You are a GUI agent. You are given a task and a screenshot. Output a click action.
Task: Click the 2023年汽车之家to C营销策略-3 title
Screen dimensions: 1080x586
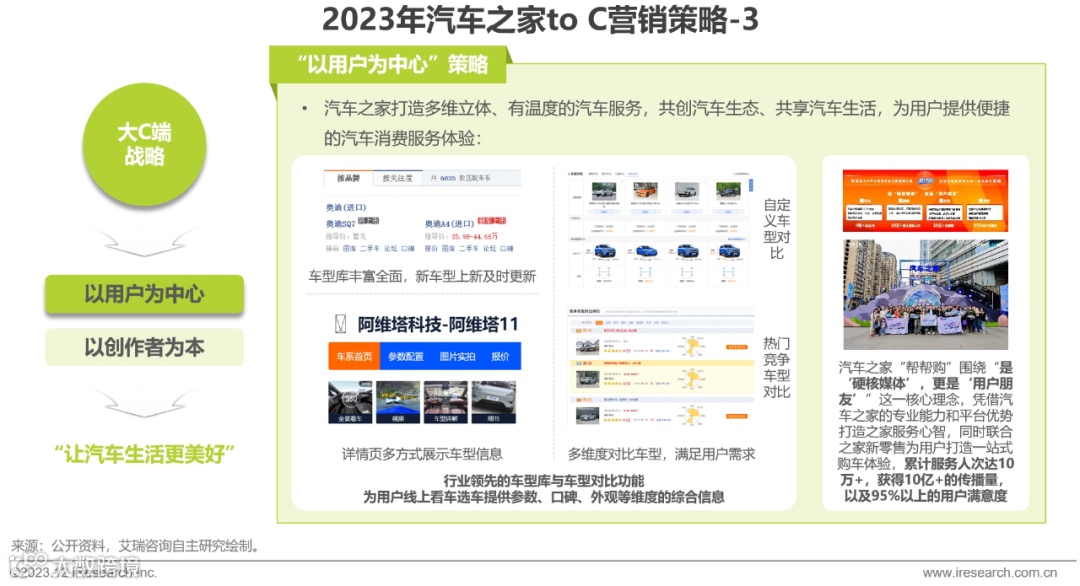point(540,19)
